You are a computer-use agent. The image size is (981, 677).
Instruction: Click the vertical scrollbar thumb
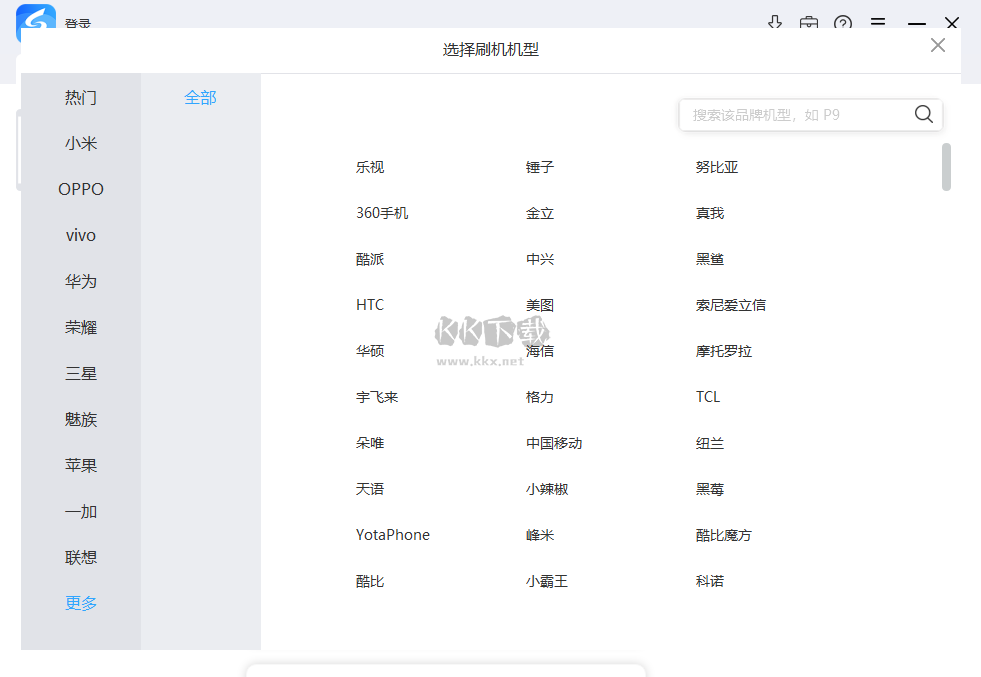[946, 166]
